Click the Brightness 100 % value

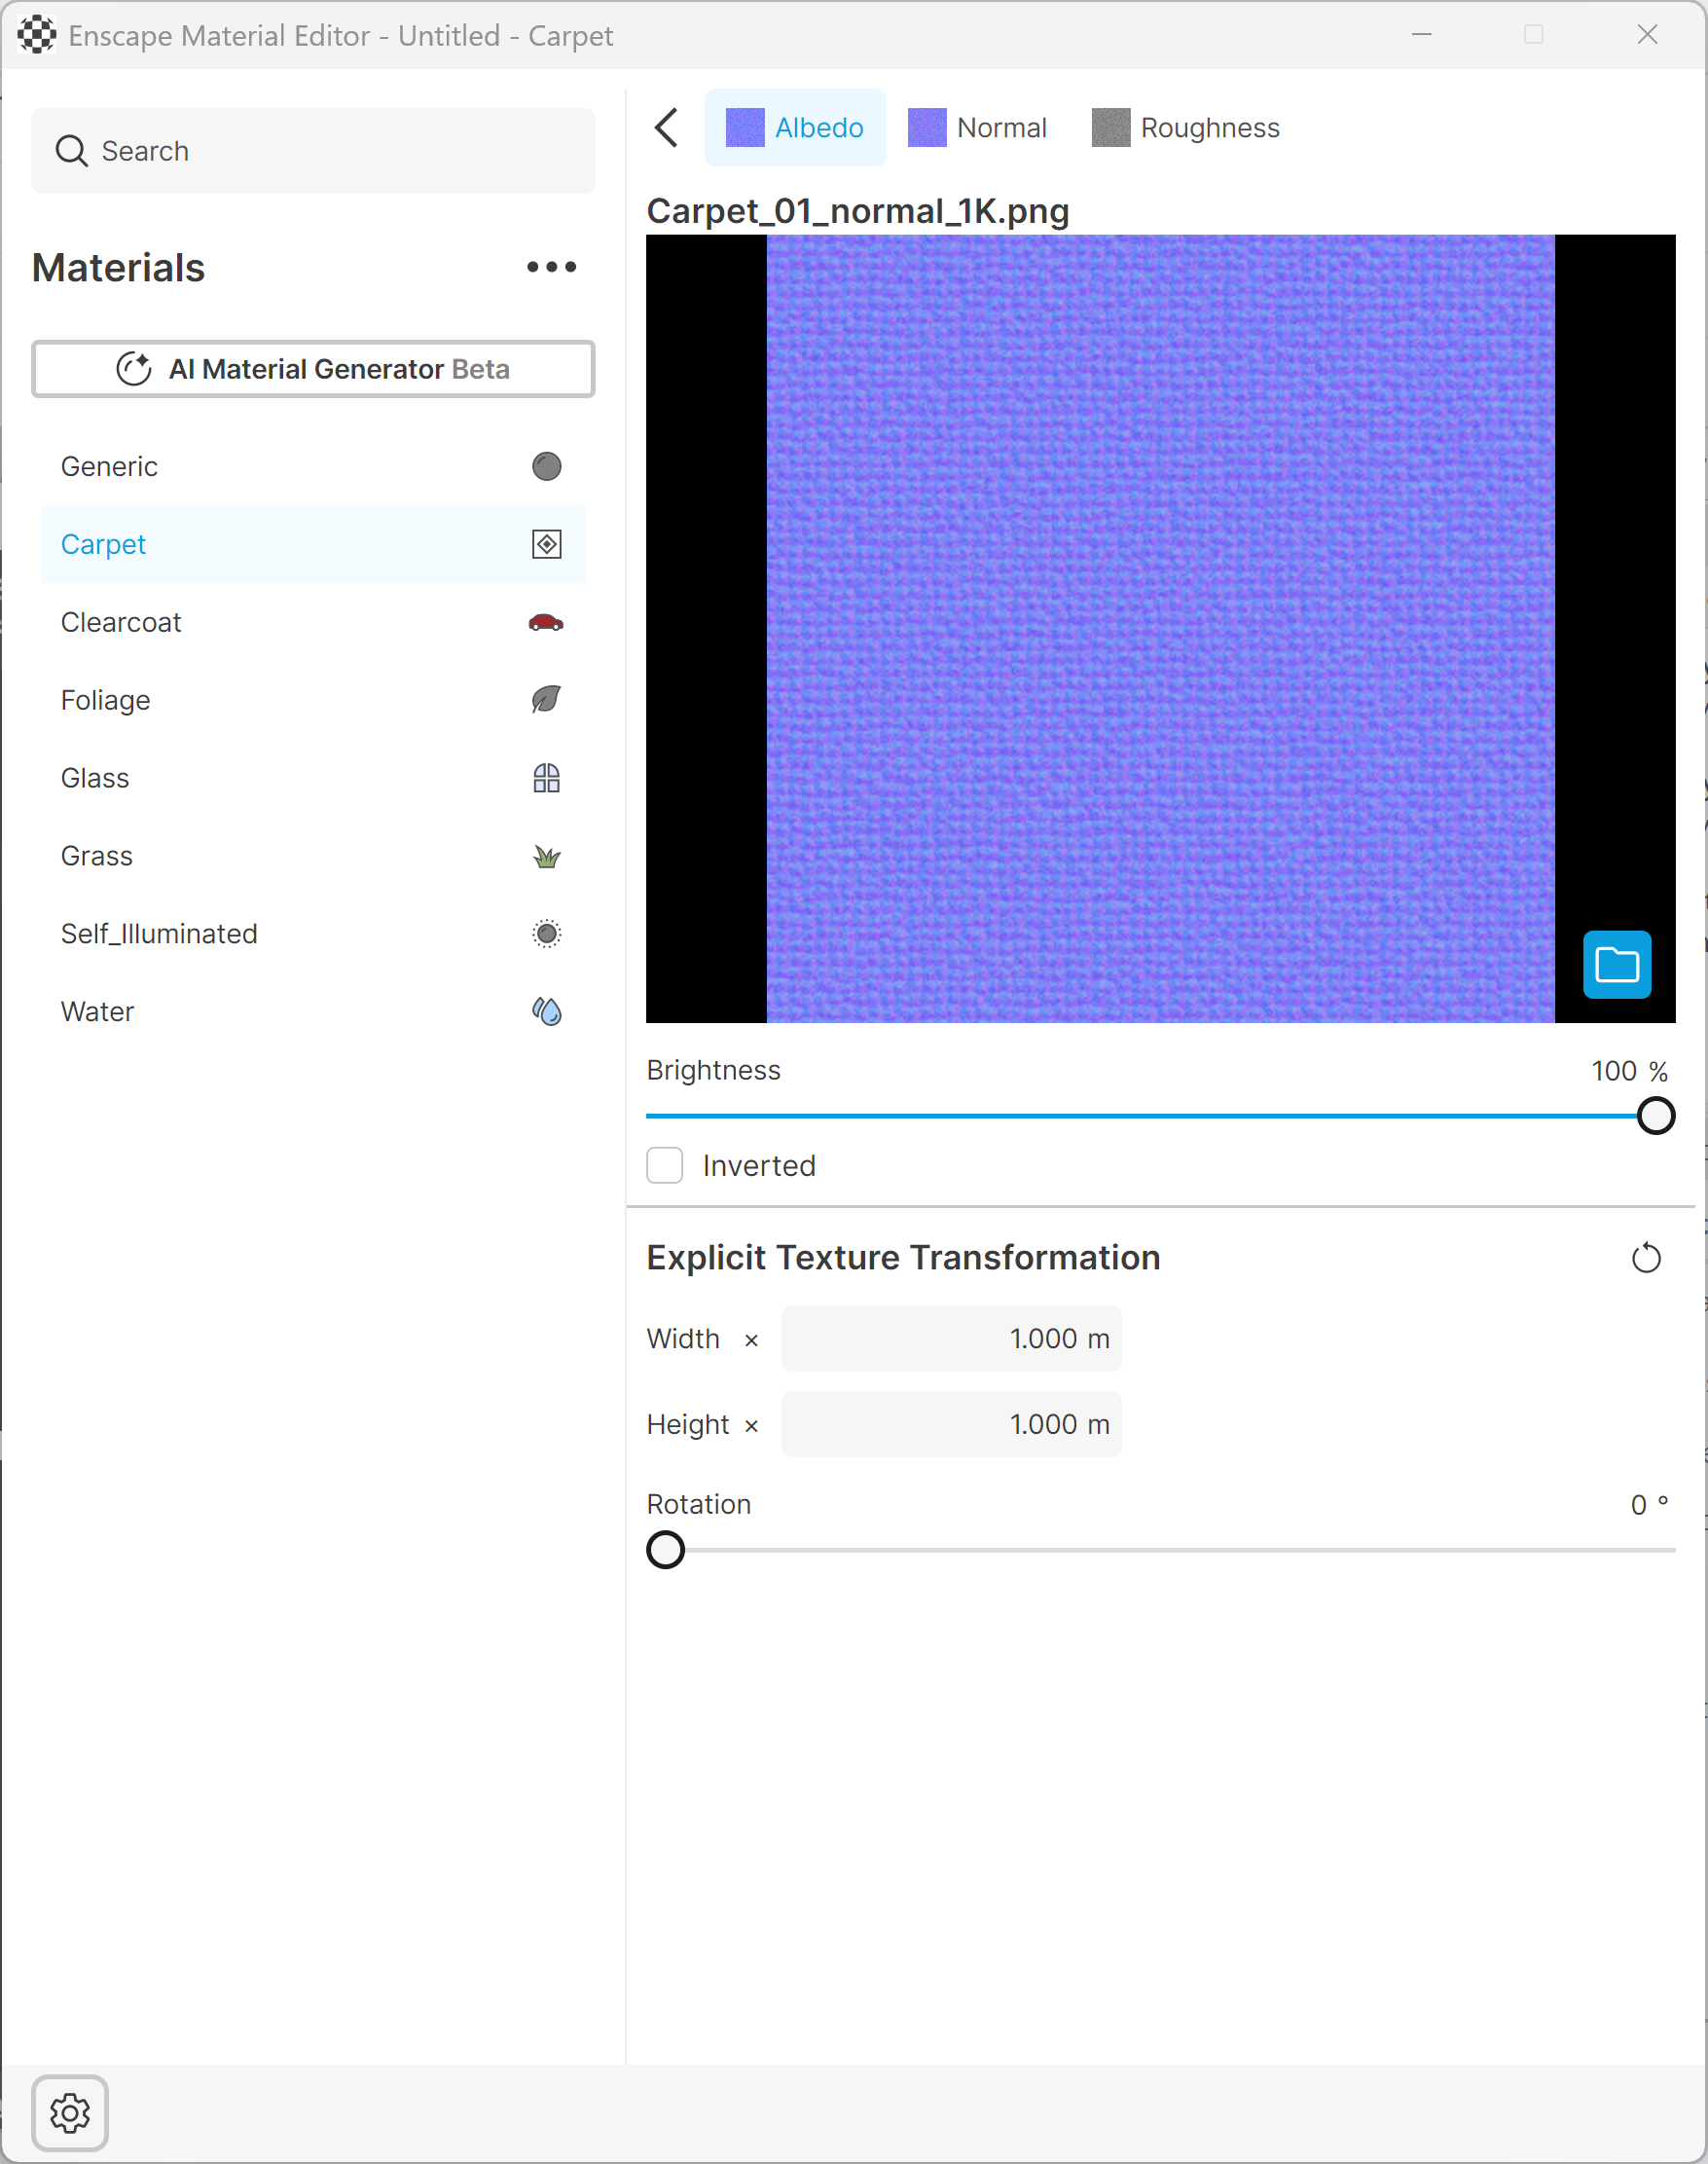(1630, 1071)
